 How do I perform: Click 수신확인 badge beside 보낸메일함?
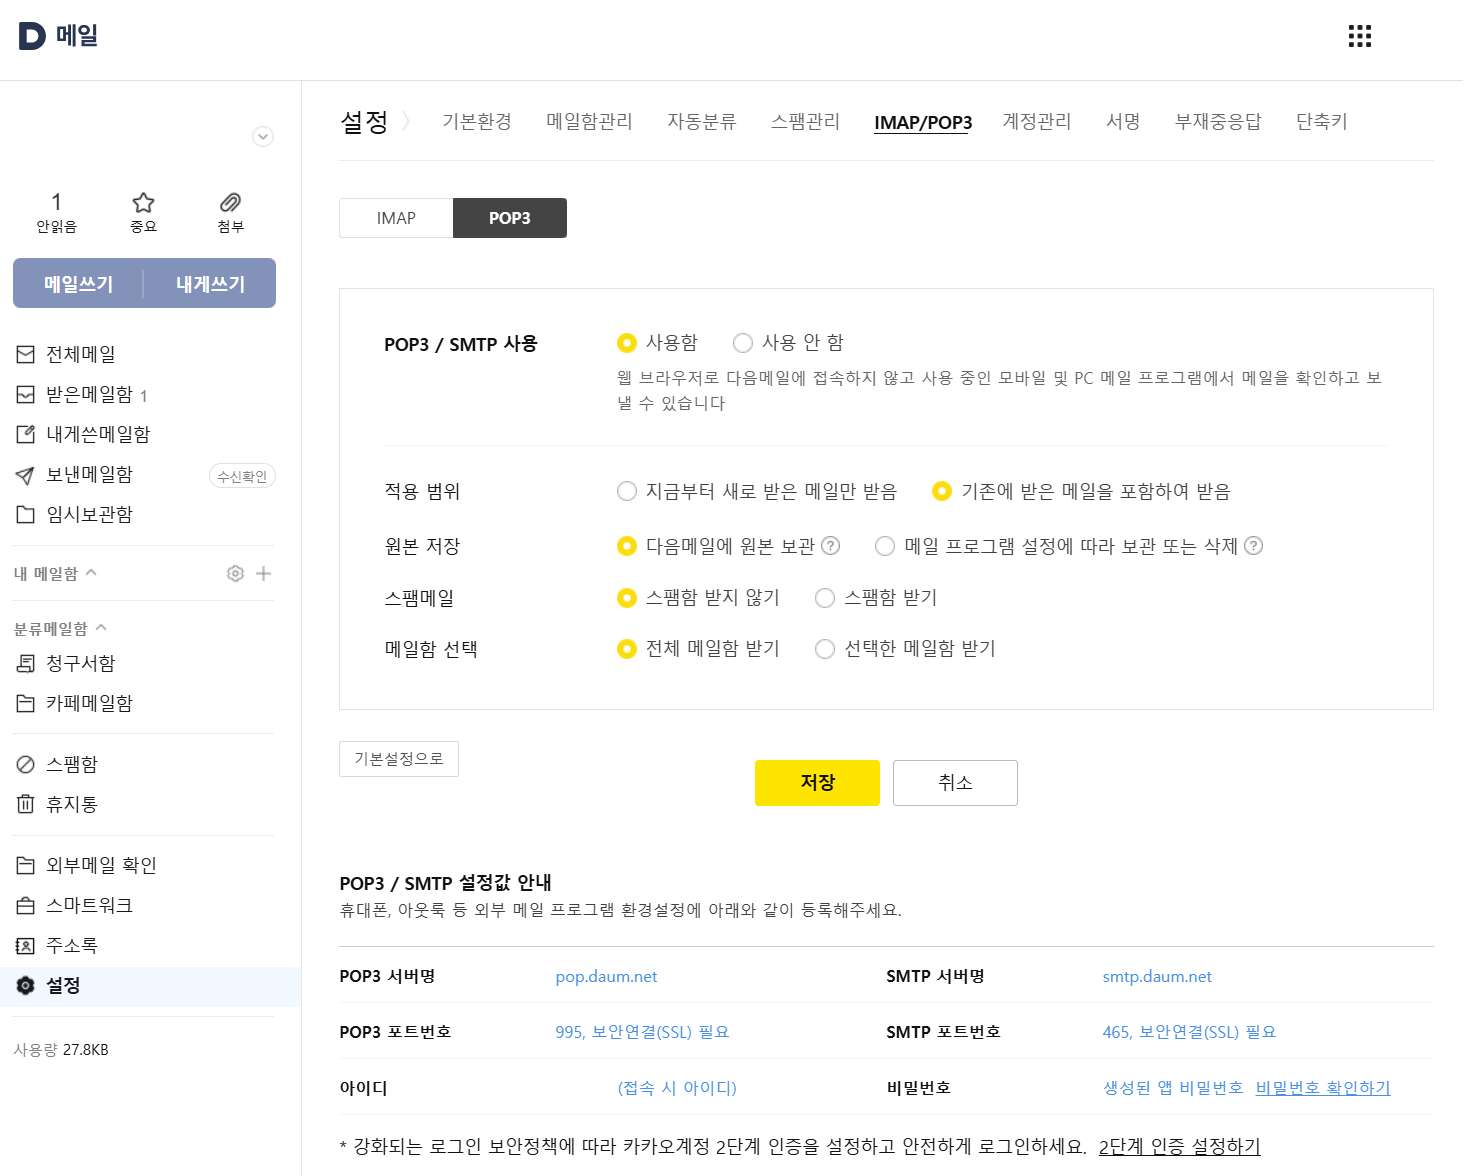(242, 476)
